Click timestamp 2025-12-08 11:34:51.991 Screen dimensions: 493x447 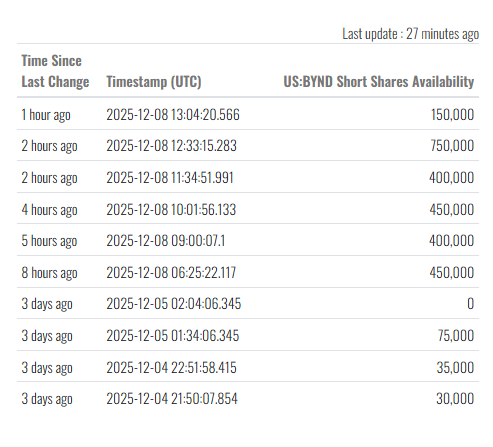(x=170, y=178)
